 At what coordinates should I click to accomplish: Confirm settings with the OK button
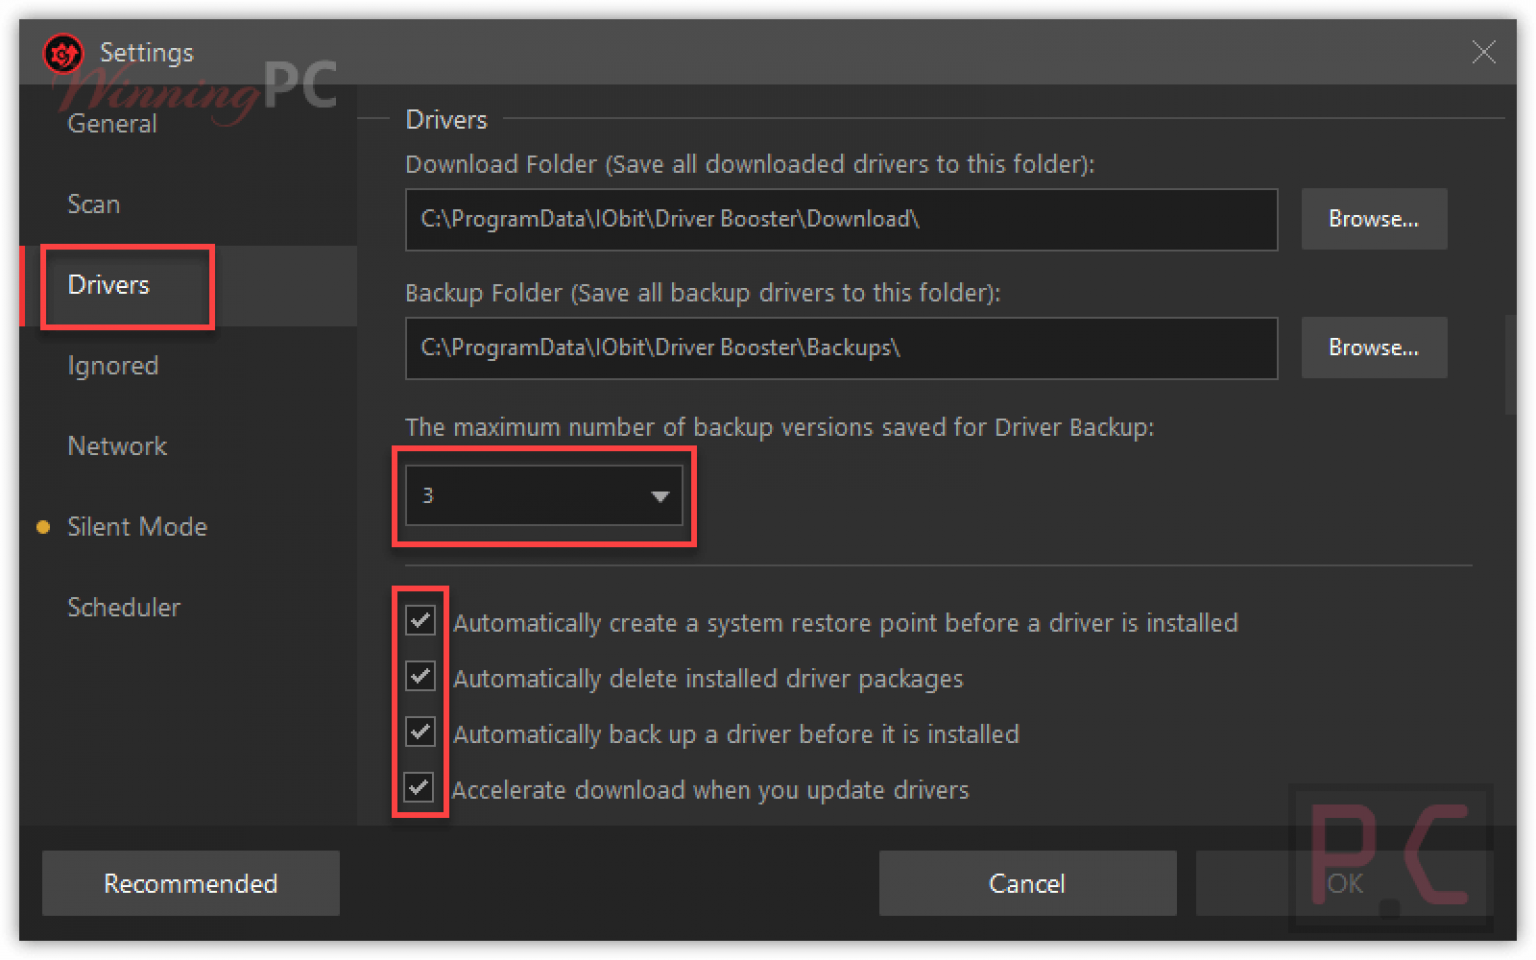[1344, 883]
